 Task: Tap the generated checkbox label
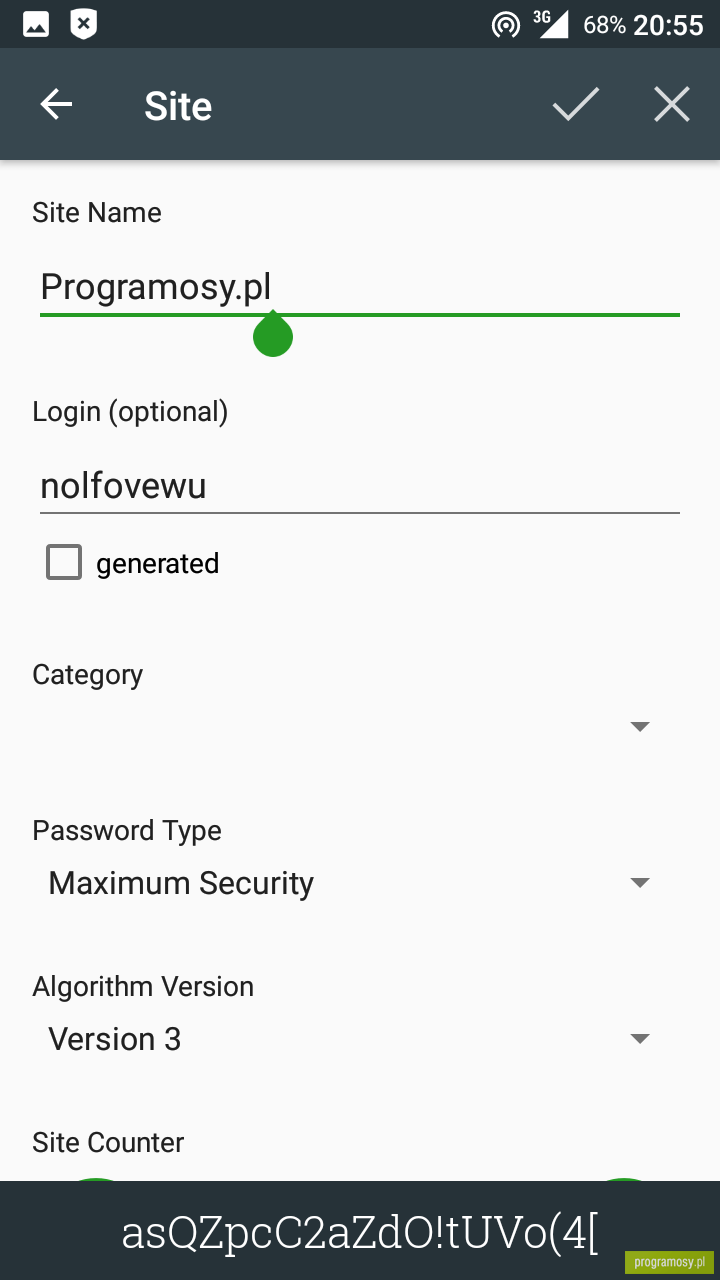[157, 564]
